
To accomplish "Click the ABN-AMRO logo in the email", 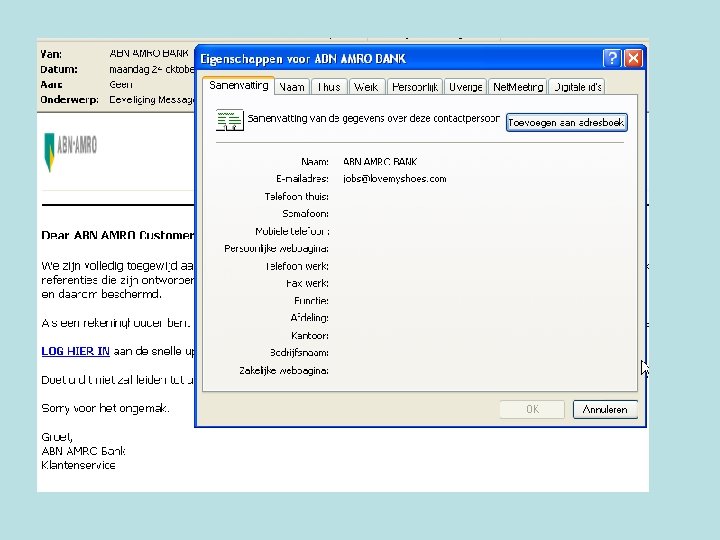I will coord(70,152).
